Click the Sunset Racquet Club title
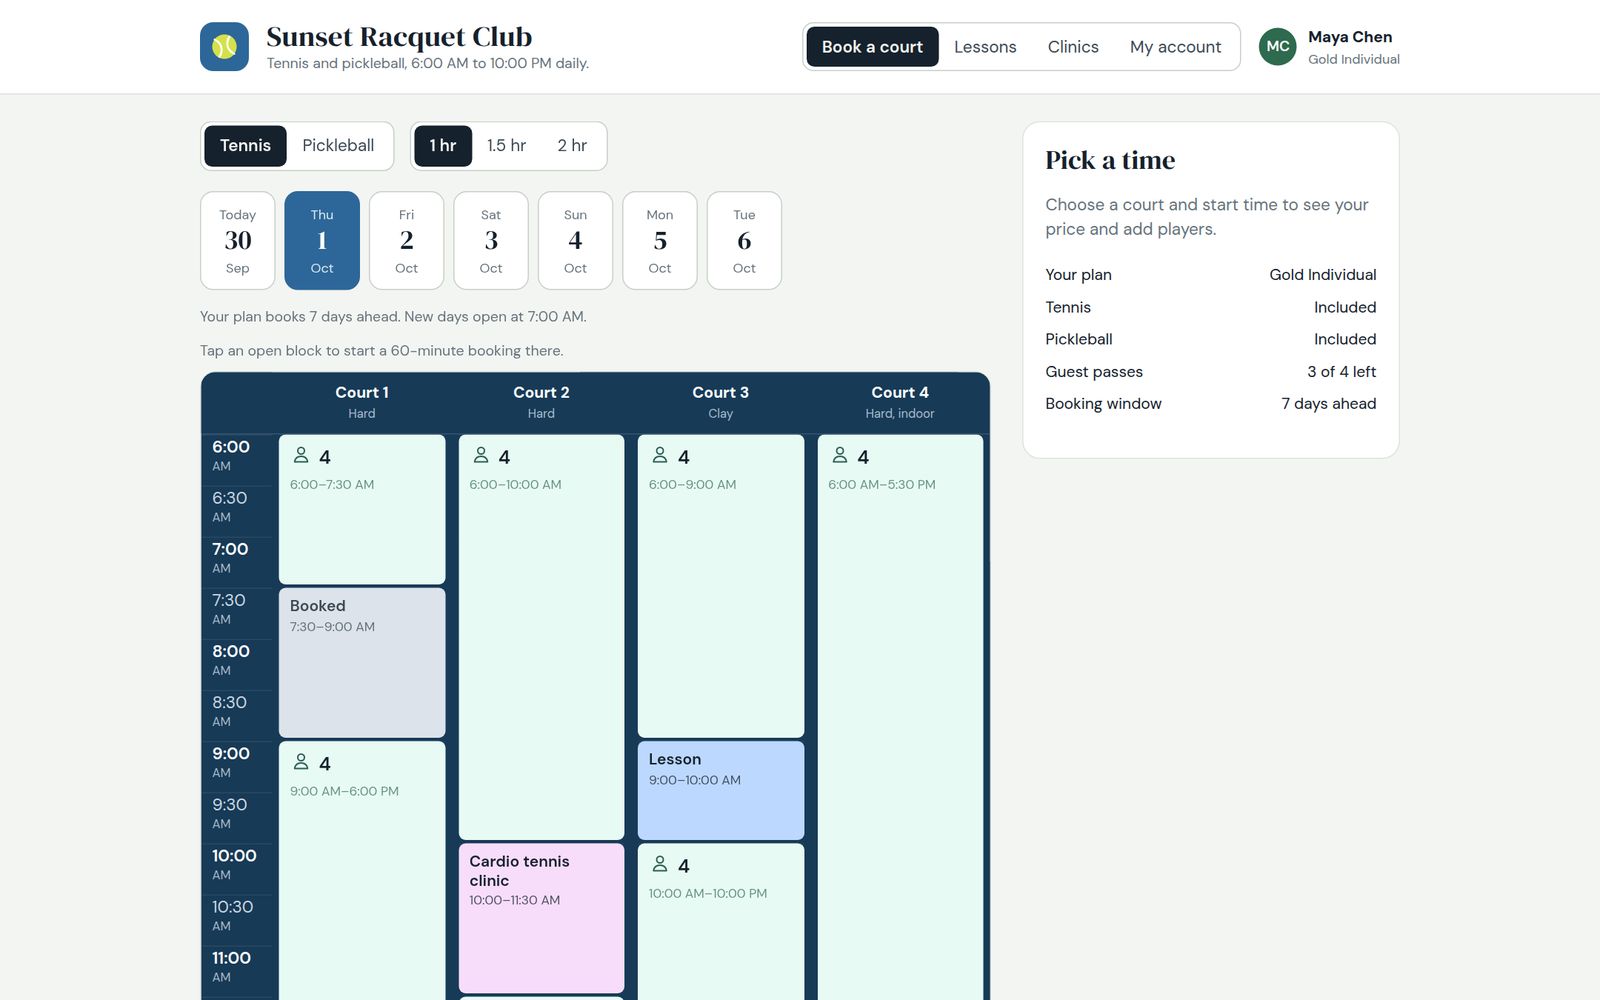Viewport: 1600px width, 1000px height. pyautogui.click(x=399, y=37)
